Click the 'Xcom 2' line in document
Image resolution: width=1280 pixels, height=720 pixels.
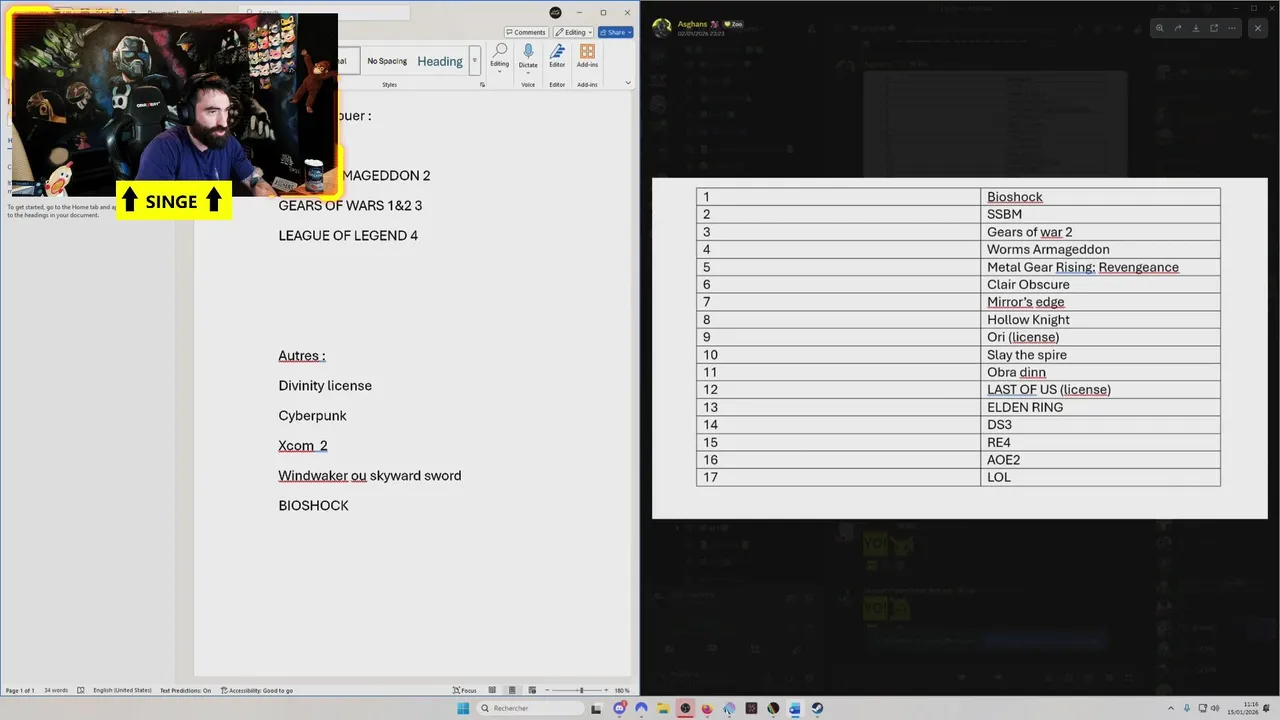point(303,445)
